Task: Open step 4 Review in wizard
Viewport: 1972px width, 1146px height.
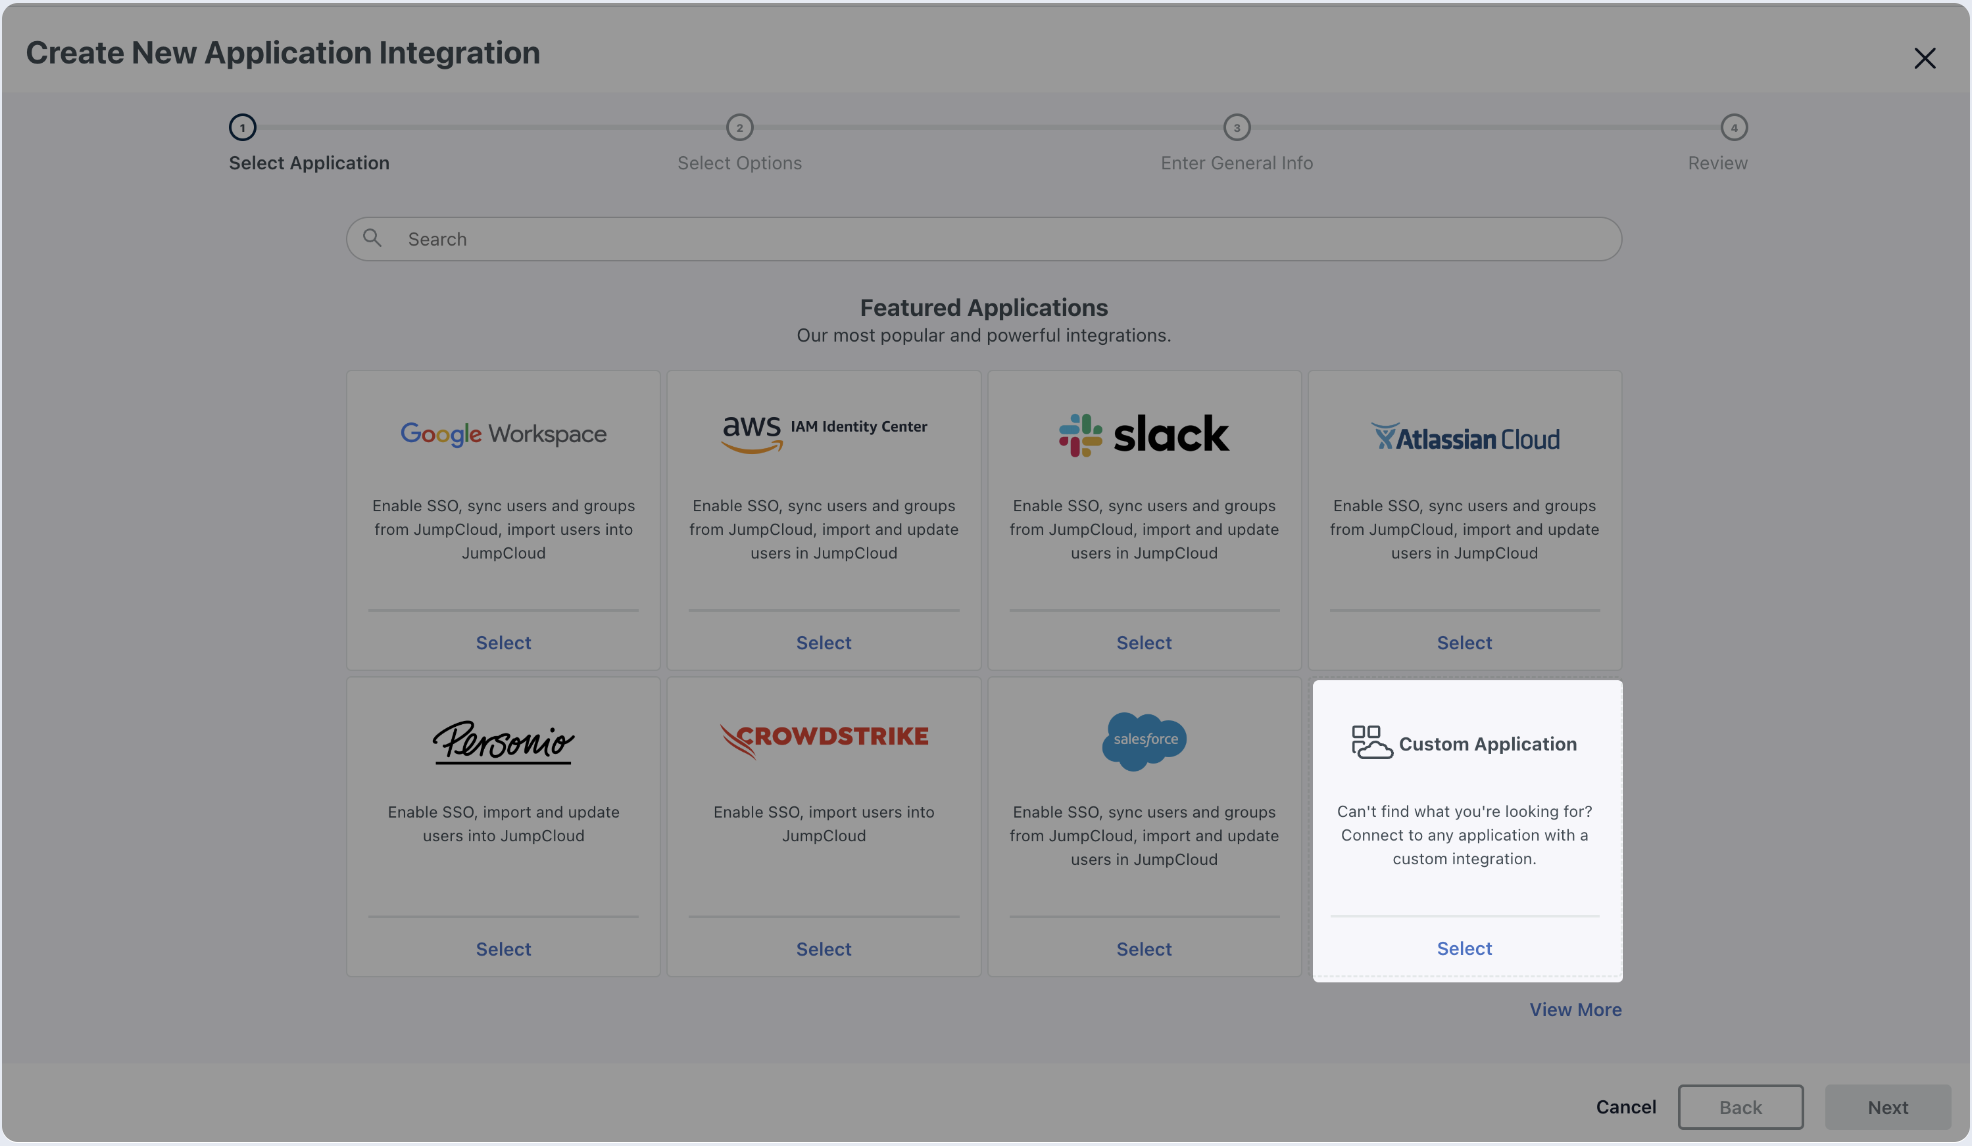Action: pyautogui.click(x=1733, y=128)
